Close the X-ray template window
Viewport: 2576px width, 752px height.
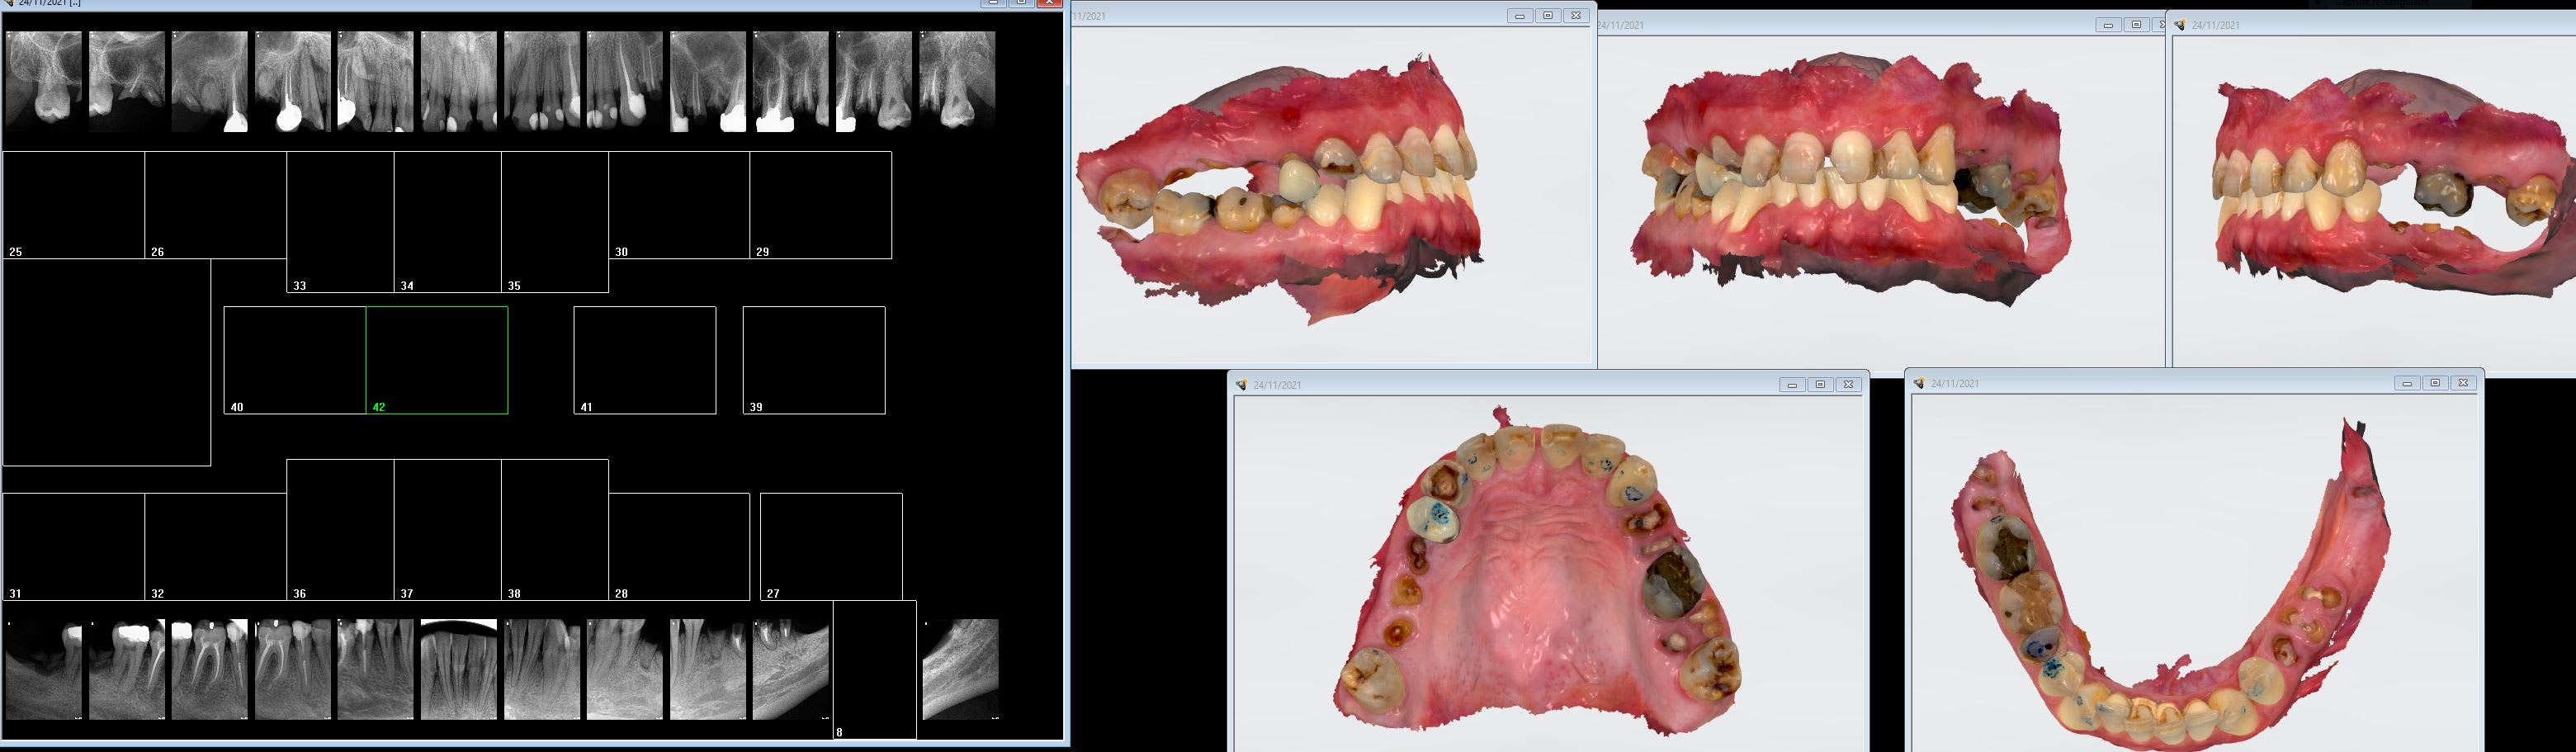pos(1049,3)
